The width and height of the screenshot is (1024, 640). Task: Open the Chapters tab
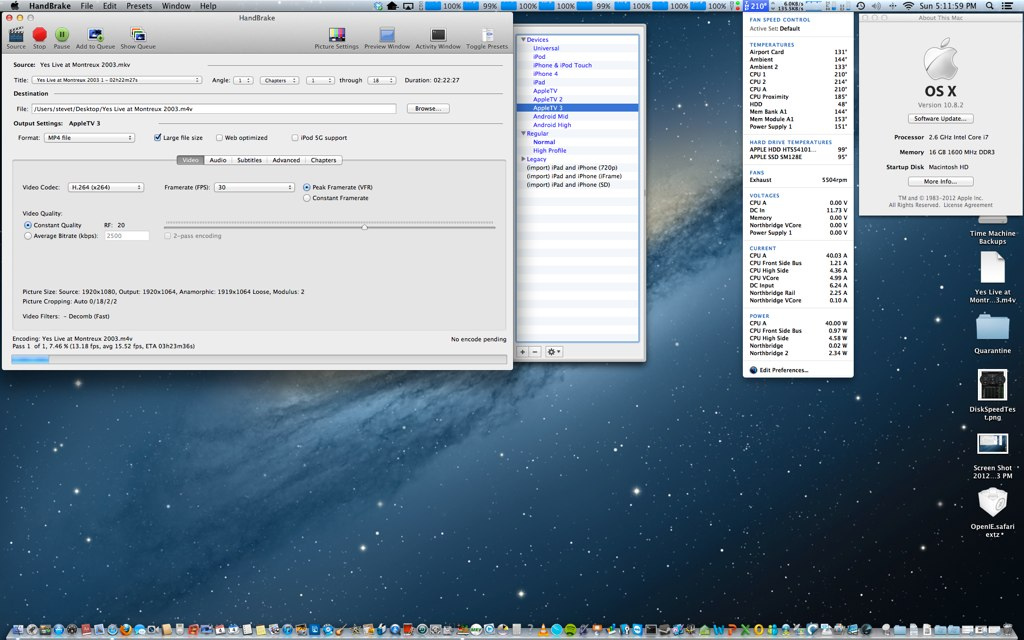click(323, 160)
